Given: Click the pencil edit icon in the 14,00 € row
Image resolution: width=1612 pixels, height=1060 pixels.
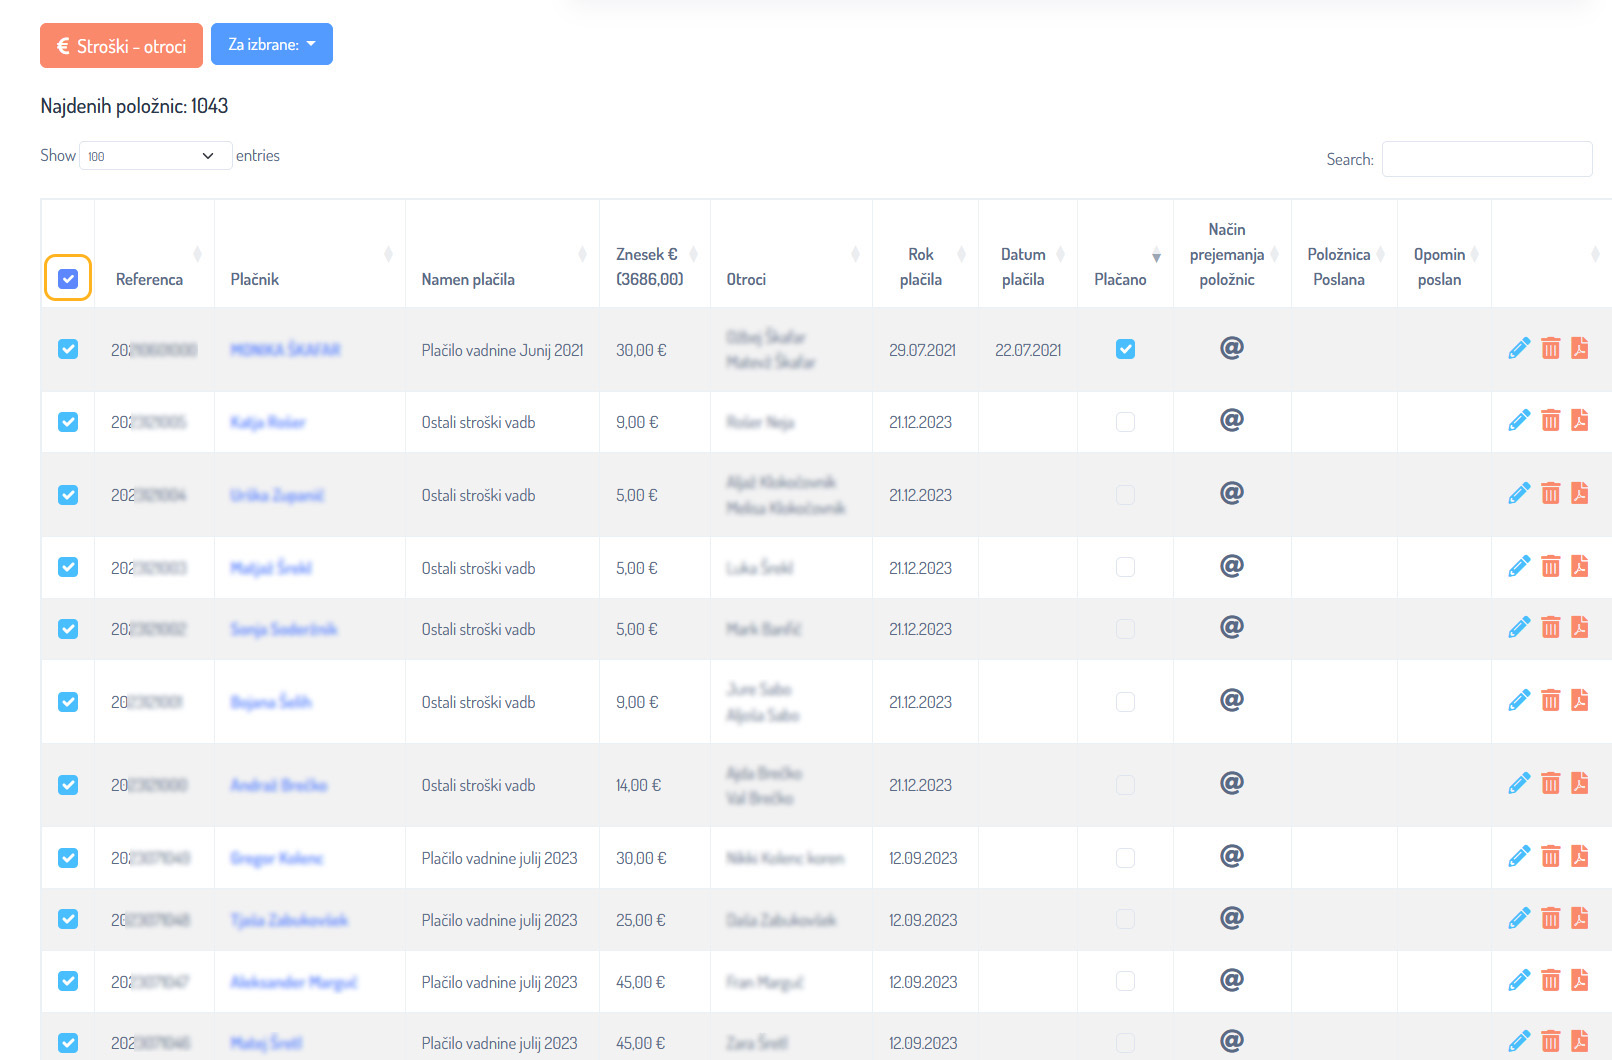Looking at the screenshot, I should tap(1518, 783).
